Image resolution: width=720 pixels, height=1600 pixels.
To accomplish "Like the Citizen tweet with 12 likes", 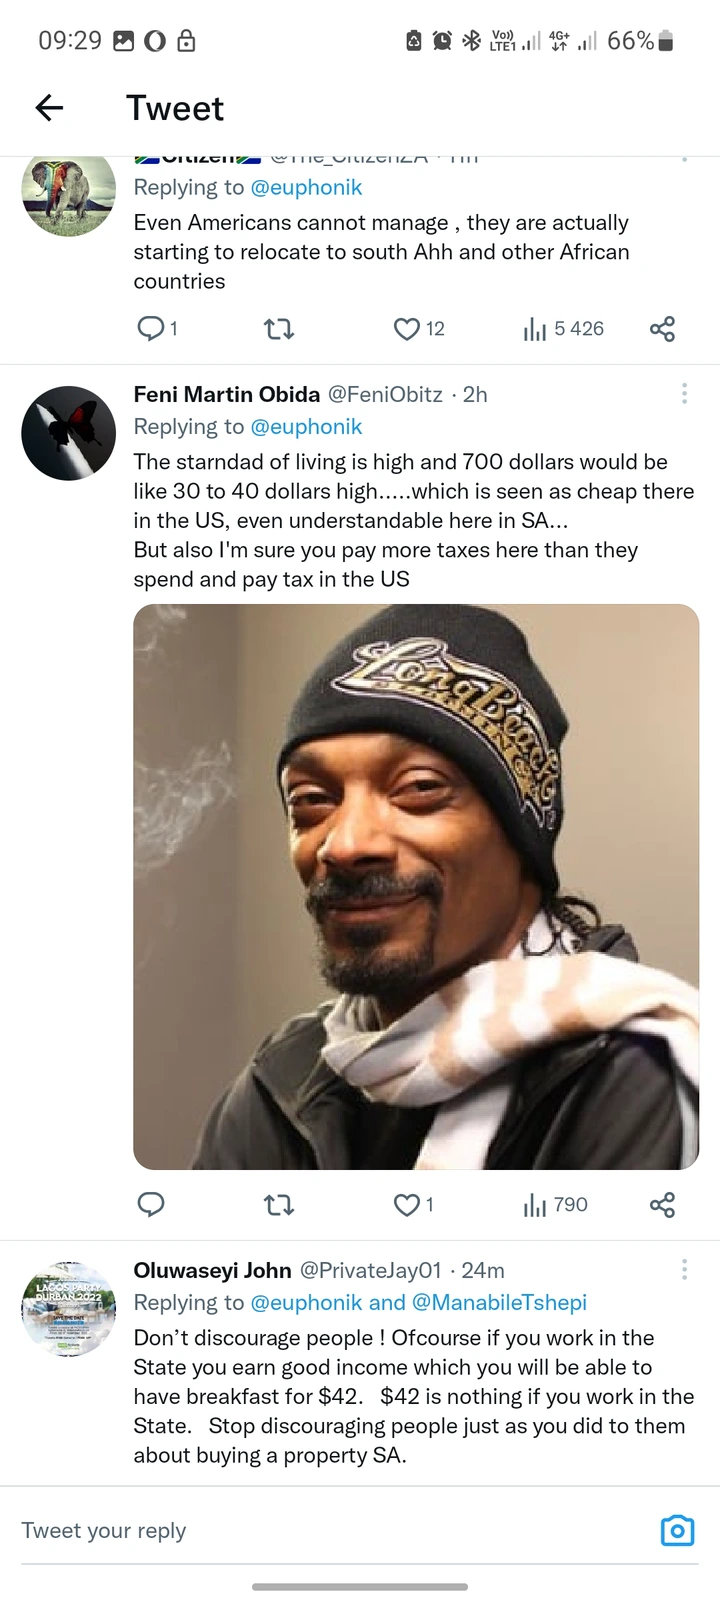I will click(x=419, y=328).
